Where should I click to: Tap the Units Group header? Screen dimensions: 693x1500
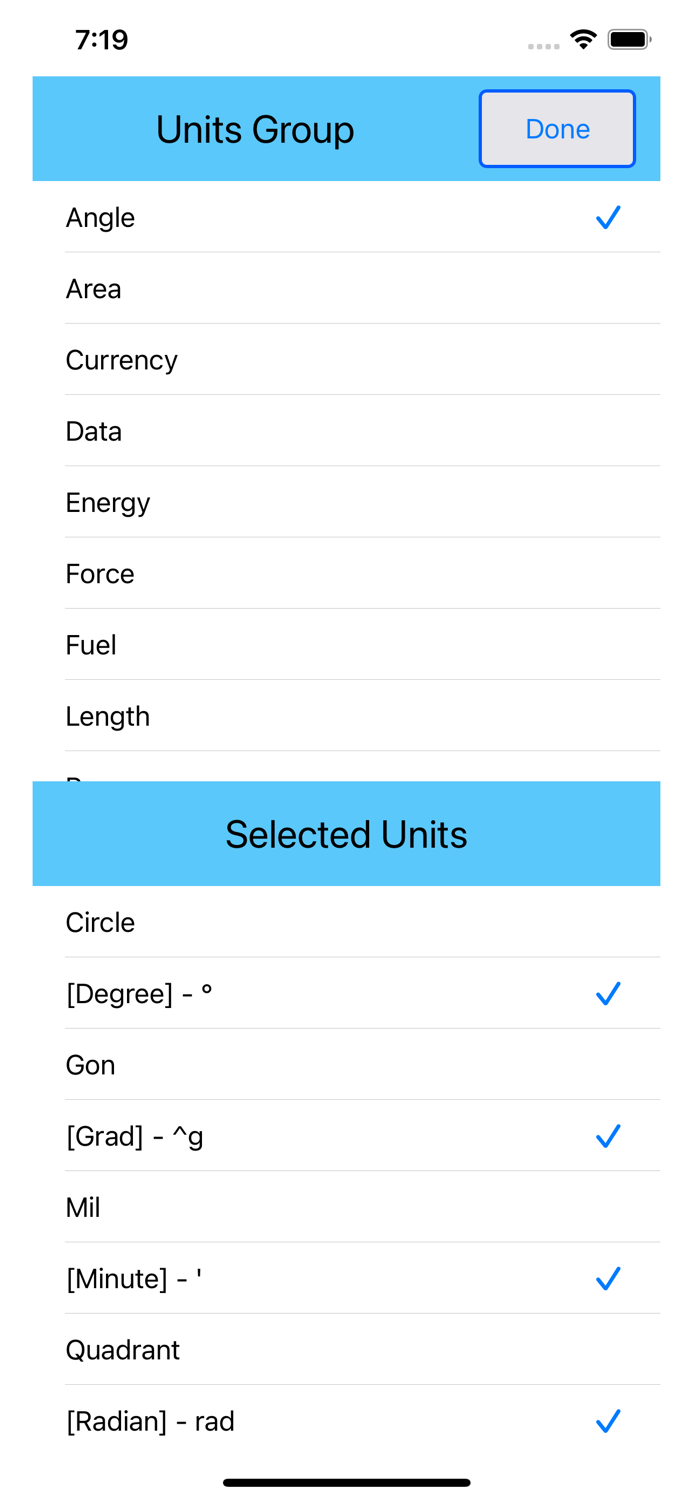(254, 129)
